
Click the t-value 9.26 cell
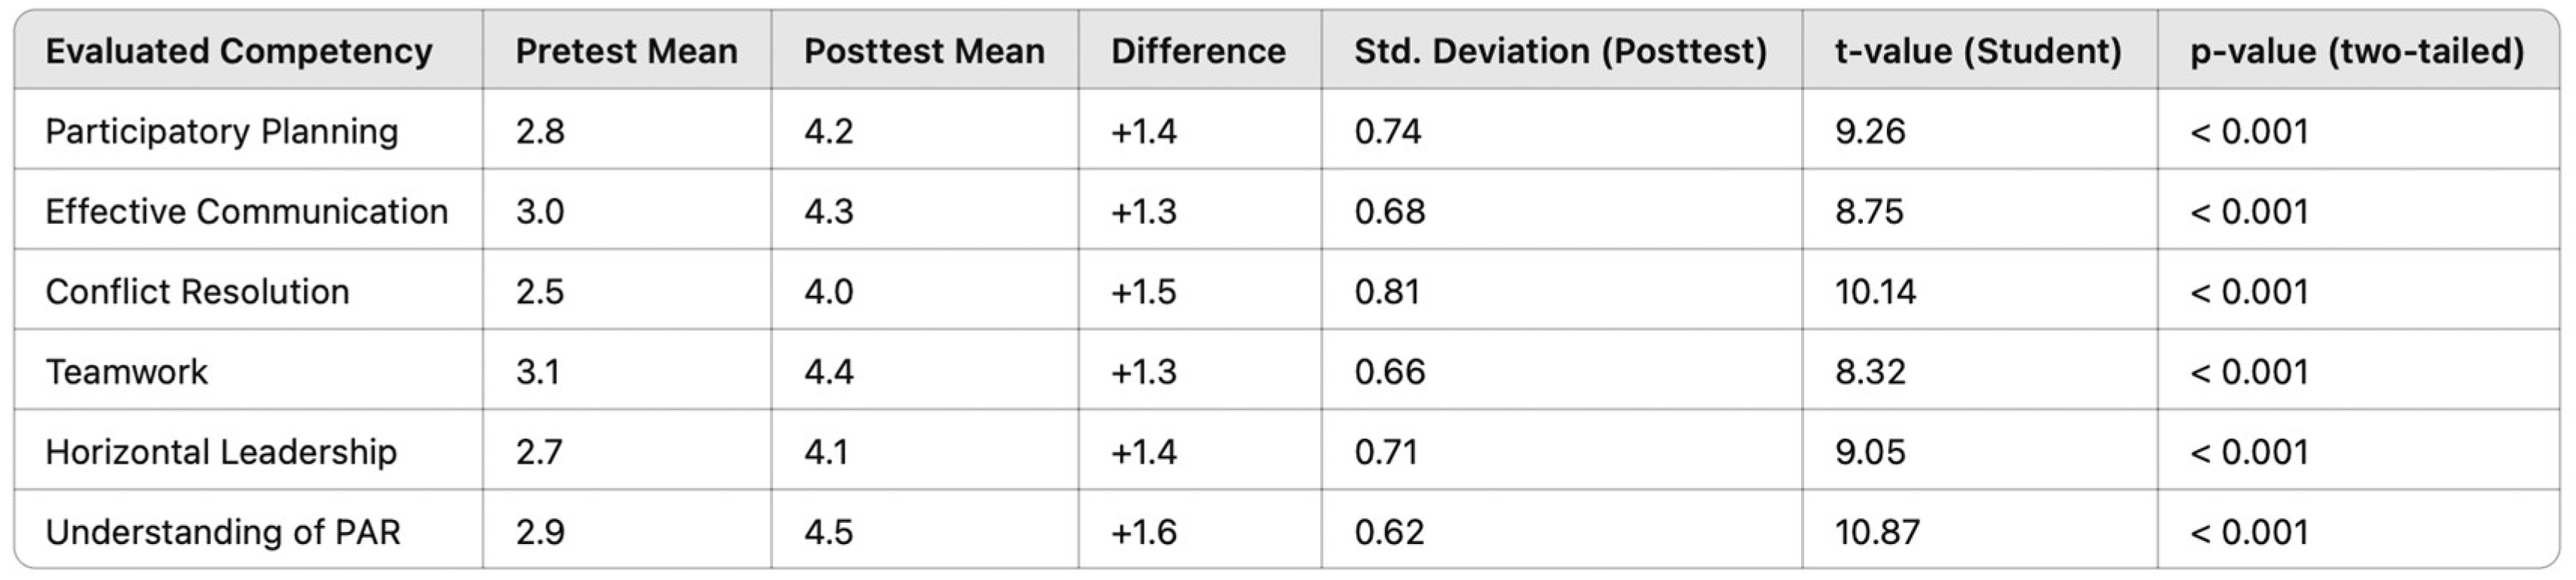pos(1870,131)
